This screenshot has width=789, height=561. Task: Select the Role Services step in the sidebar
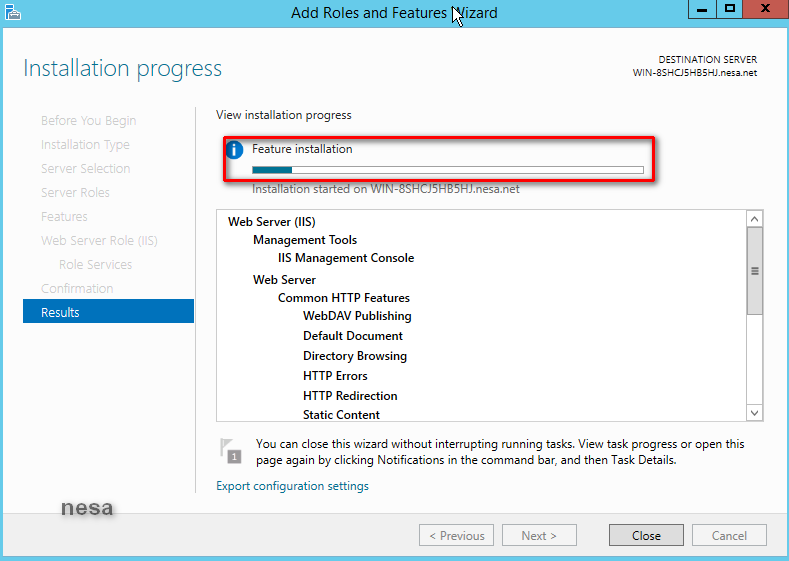click(x=96, y=265)
